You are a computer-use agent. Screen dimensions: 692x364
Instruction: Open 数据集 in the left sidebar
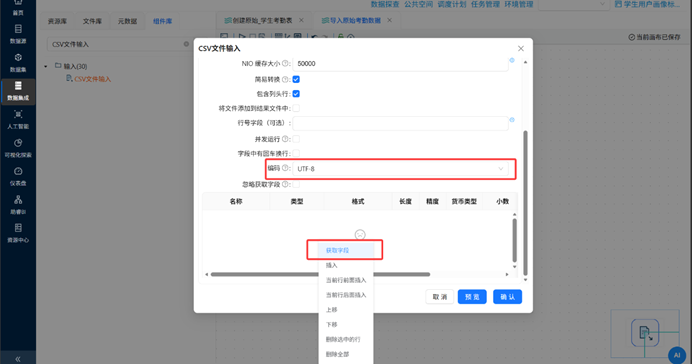(18, 63)
